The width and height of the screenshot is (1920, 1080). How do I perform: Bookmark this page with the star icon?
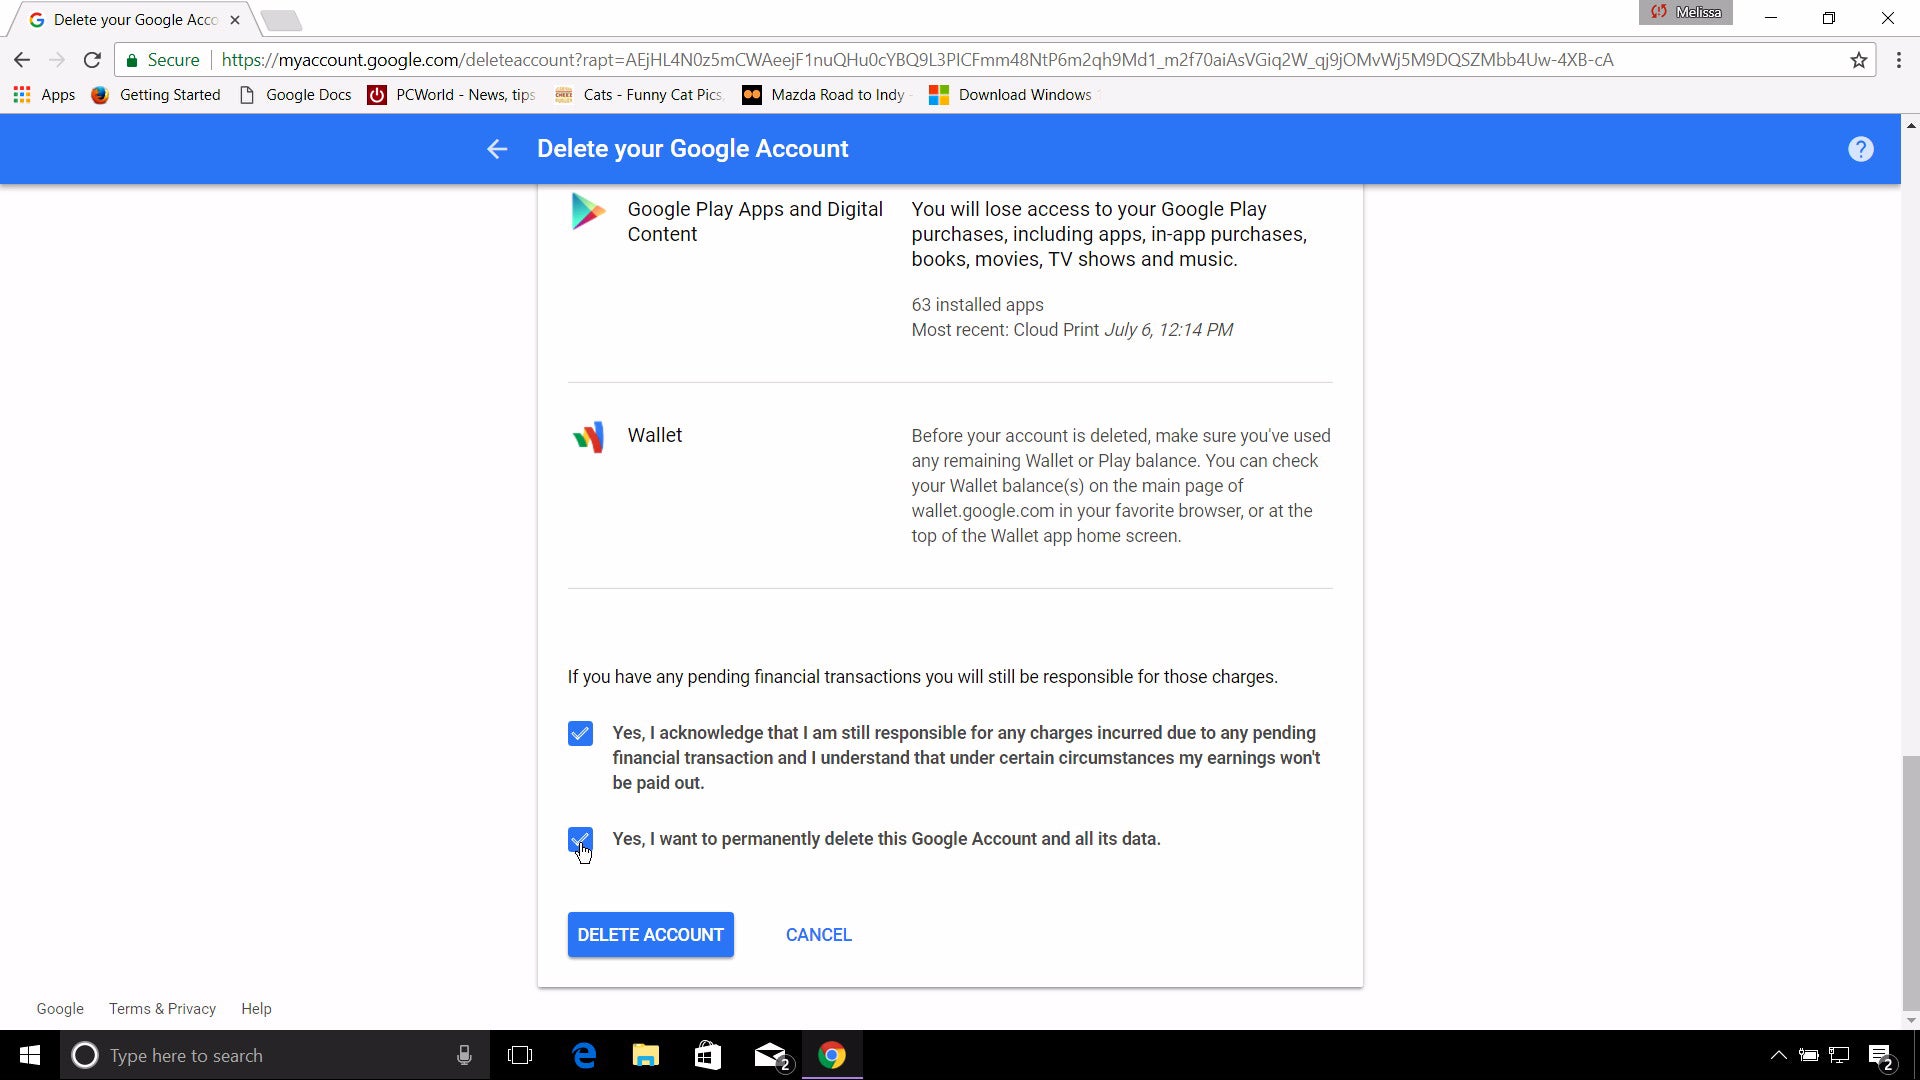1858,60
